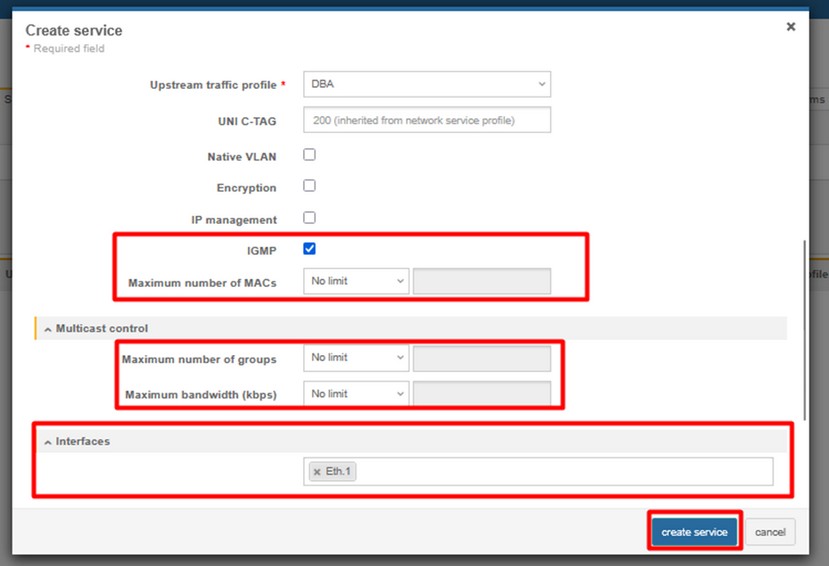Click the Maximum number of groups value field
Screen dimensions: 829x566
coord(482,358)
